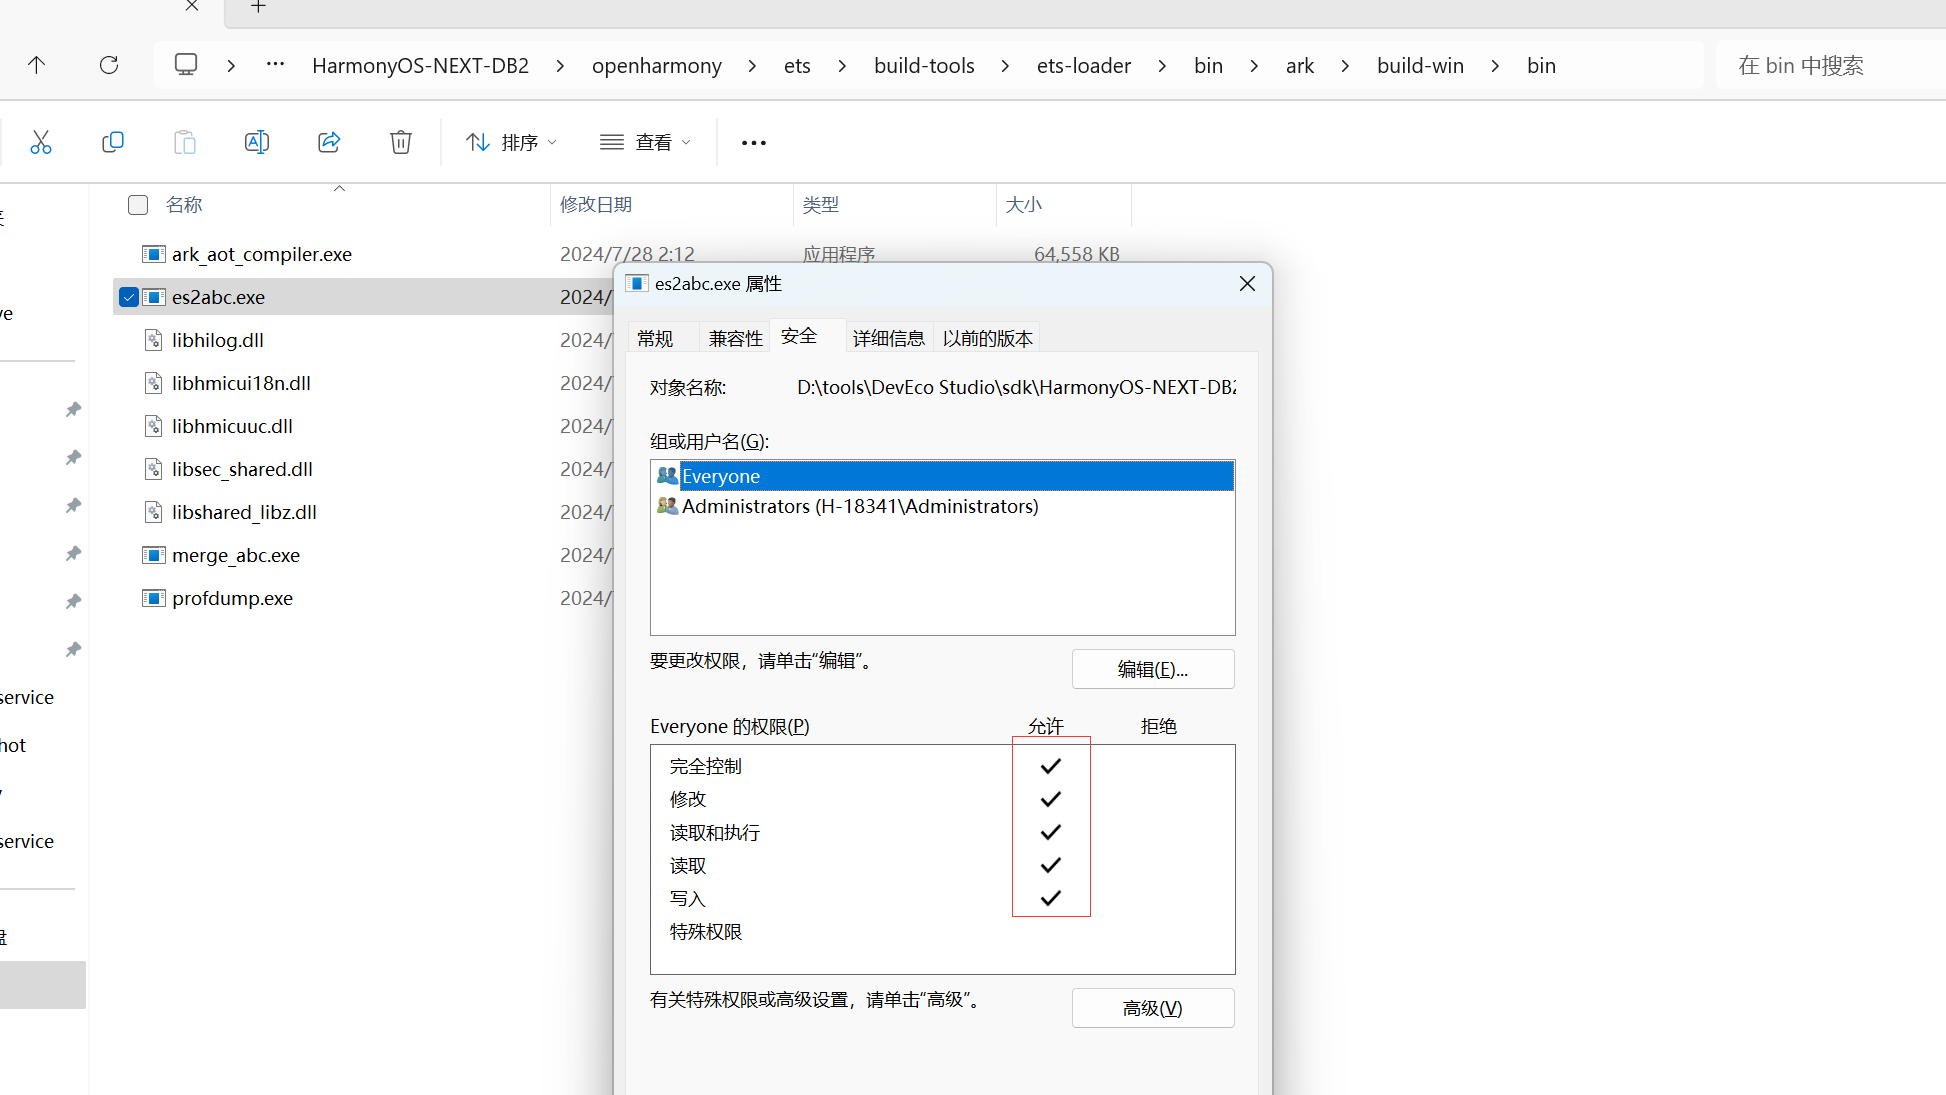Open the See more ellipsis menu
Screen dimensions: 1946x1095
tap(754, 143)
